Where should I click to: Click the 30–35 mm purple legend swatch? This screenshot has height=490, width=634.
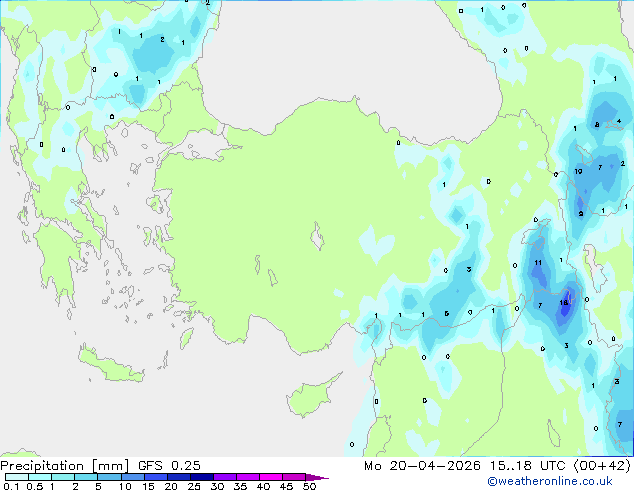[224, 477]
